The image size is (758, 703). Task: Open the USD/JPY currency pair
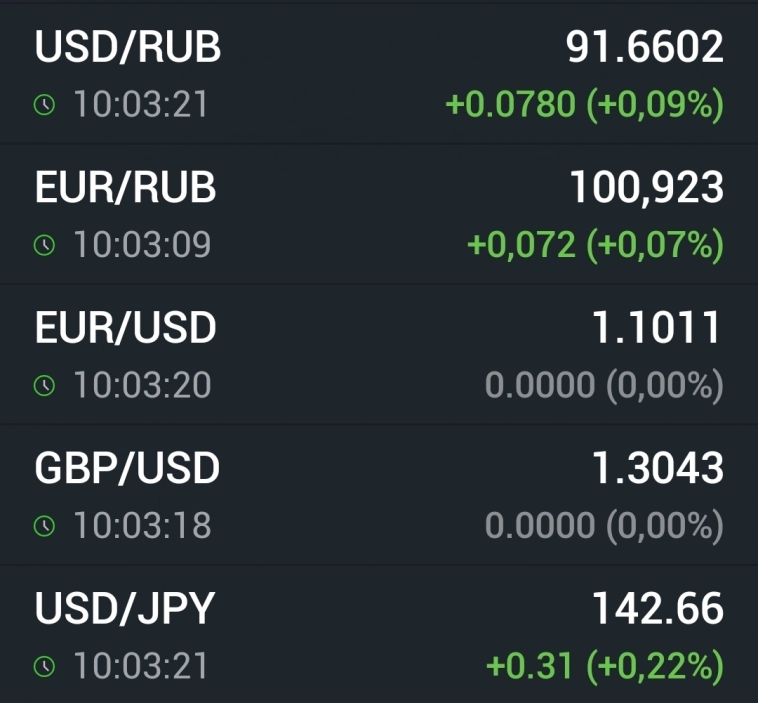[x=125, y=608]
